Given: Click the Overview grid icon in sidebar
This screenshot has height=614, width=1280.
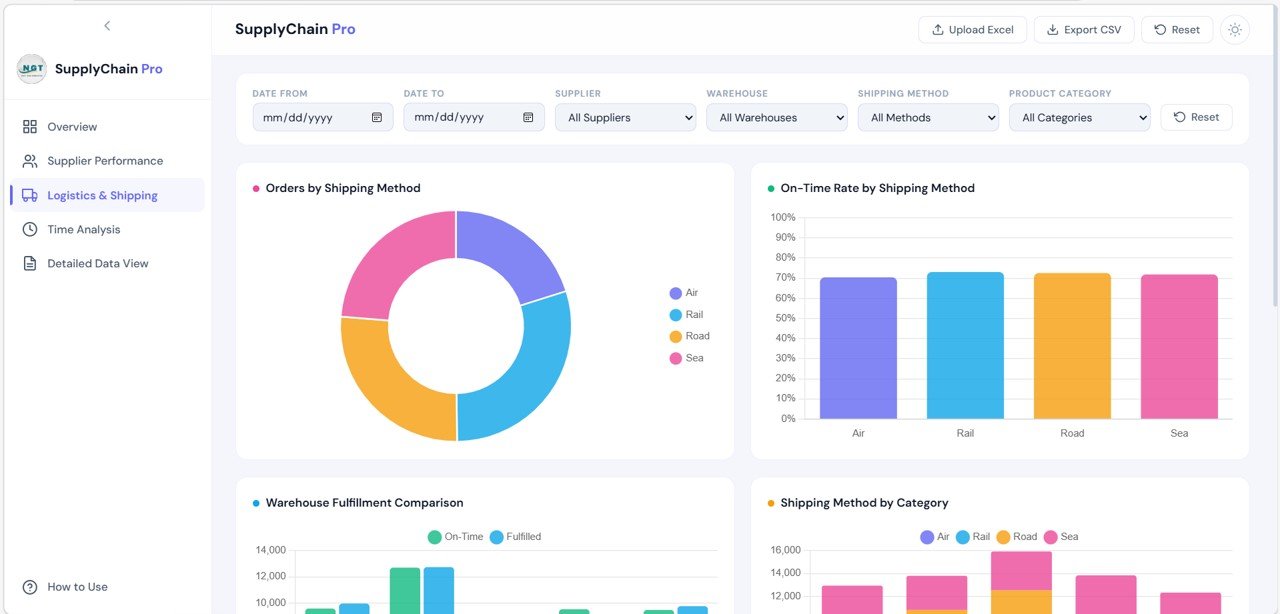Looking at the screenshot, I should [30, 127].
